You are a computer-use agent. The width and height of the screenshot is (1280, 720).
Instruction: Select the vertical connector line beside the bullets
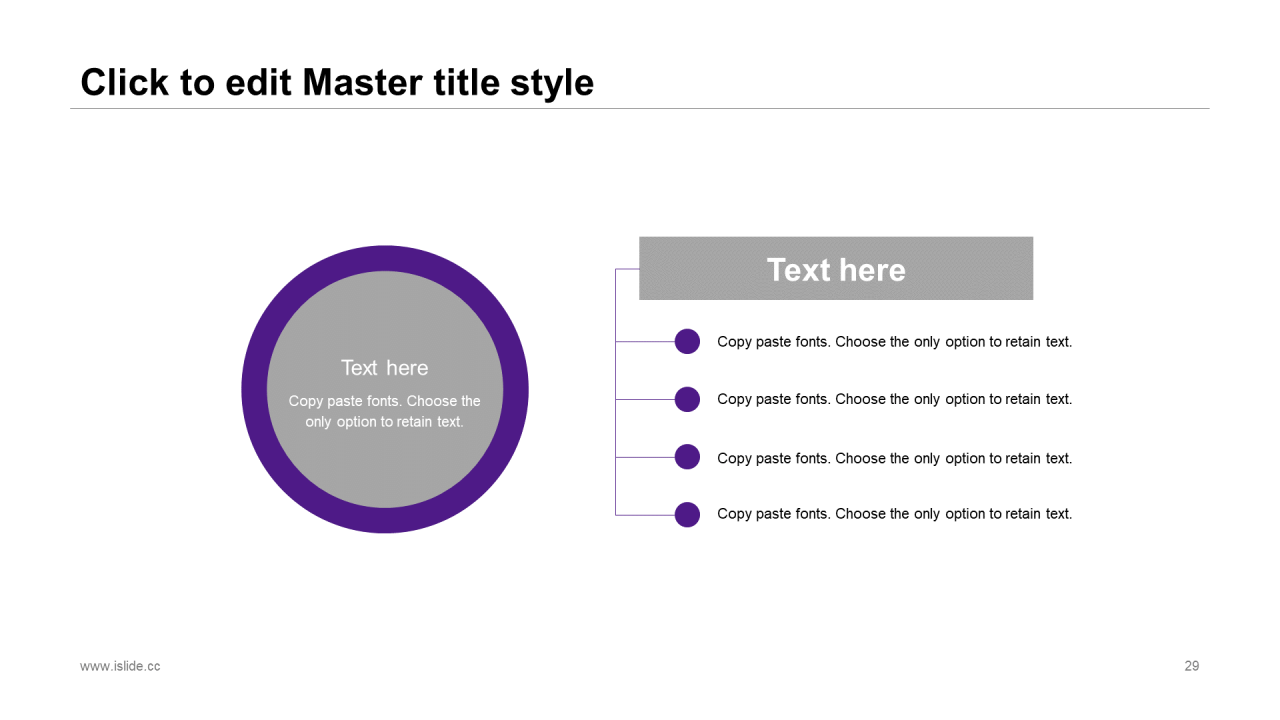pyautogui.click(x=615, y=428)
